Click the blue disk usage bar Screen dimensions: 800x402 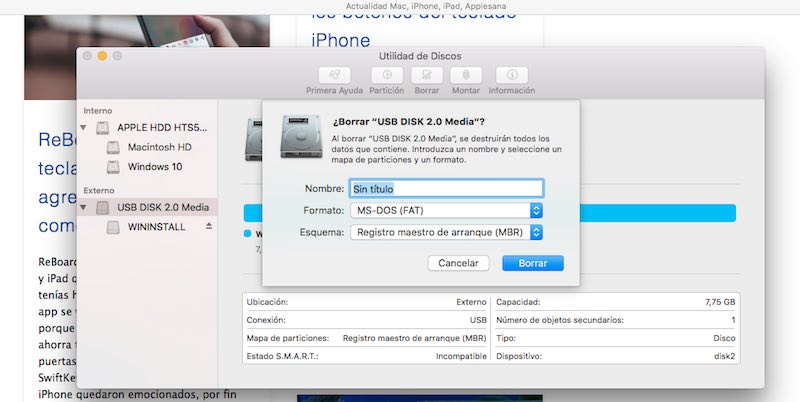[657, 213]
